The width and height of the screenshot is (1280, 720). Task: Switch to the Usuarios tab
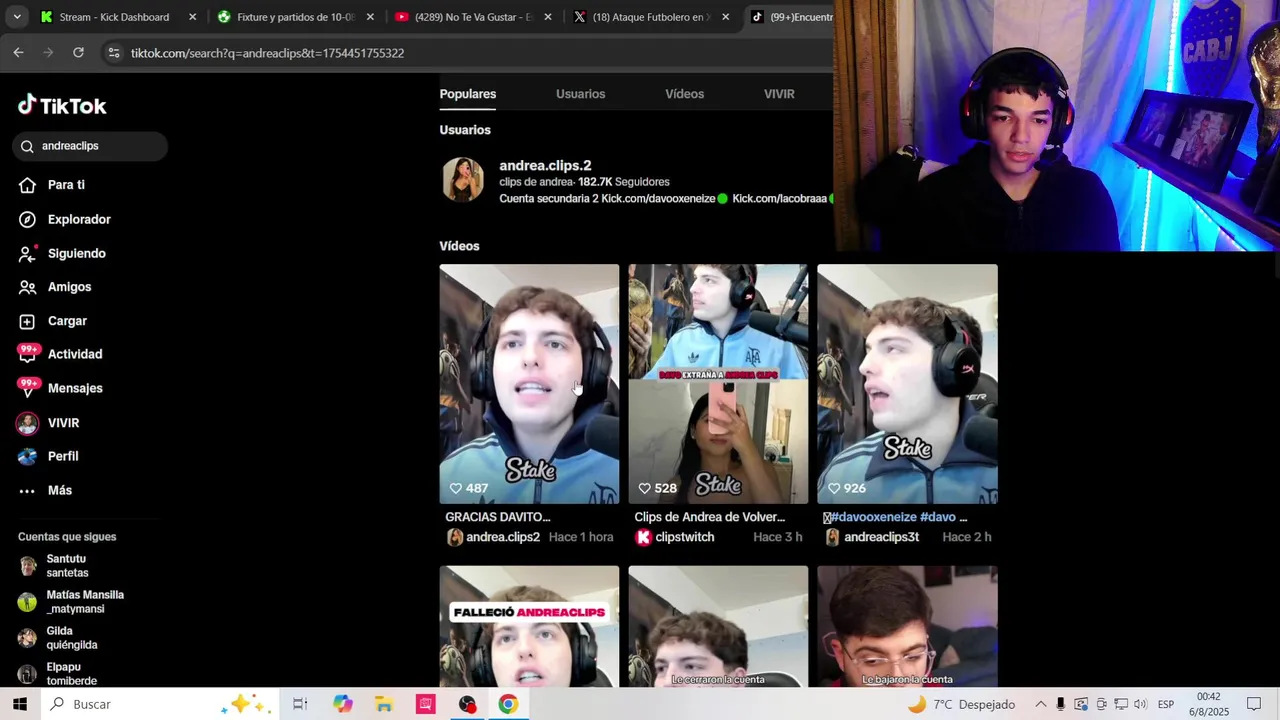point(580,94)
